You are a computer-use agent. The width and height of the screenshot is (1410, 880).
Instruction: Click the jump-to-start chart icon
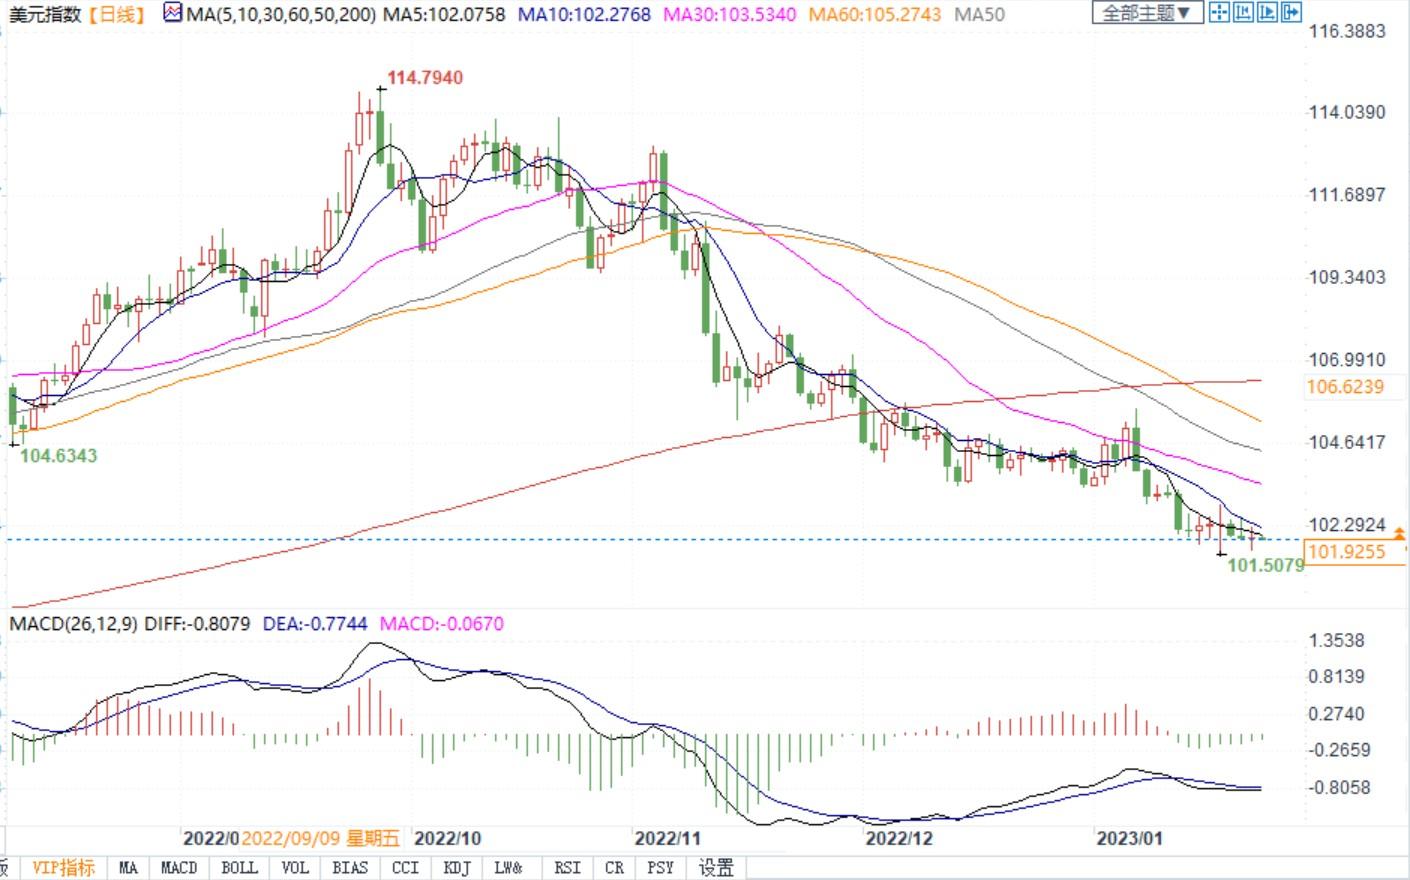click(x=1243, y=13)
